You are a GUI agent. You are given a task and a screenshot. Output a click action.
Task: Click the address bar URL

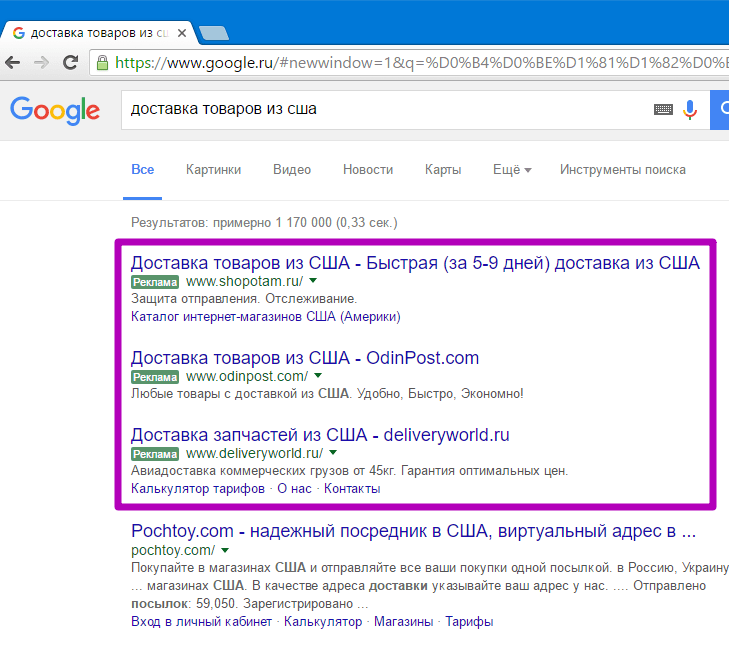click(421, 62)
